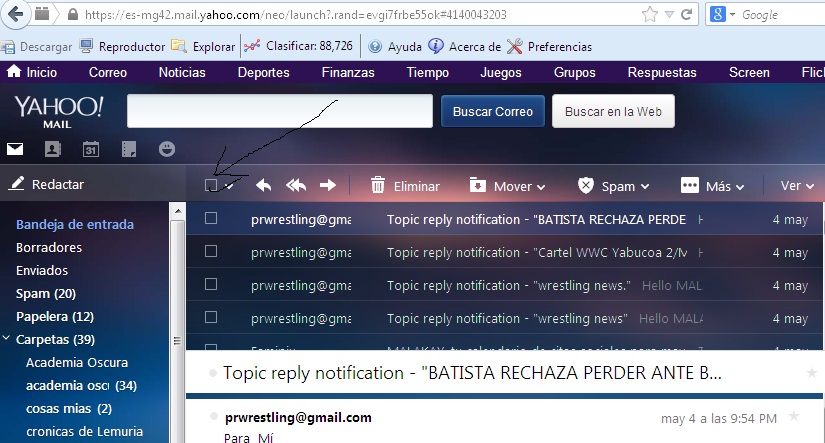Star the message dated may 4 9:54 PM

[794, 417]
